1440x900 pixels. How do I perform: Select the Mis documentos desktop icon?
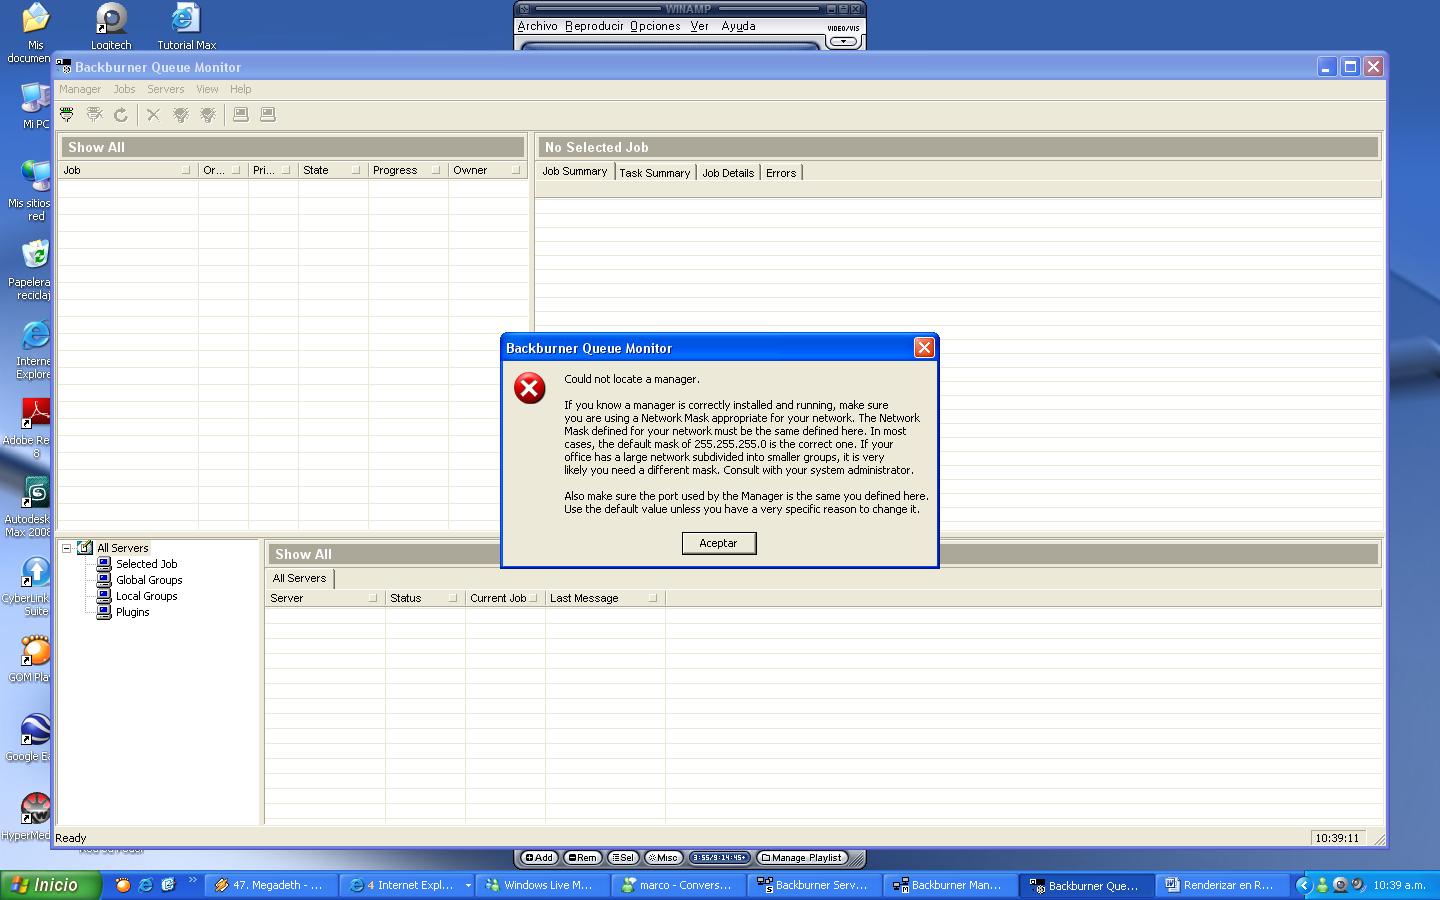(35, 33)
